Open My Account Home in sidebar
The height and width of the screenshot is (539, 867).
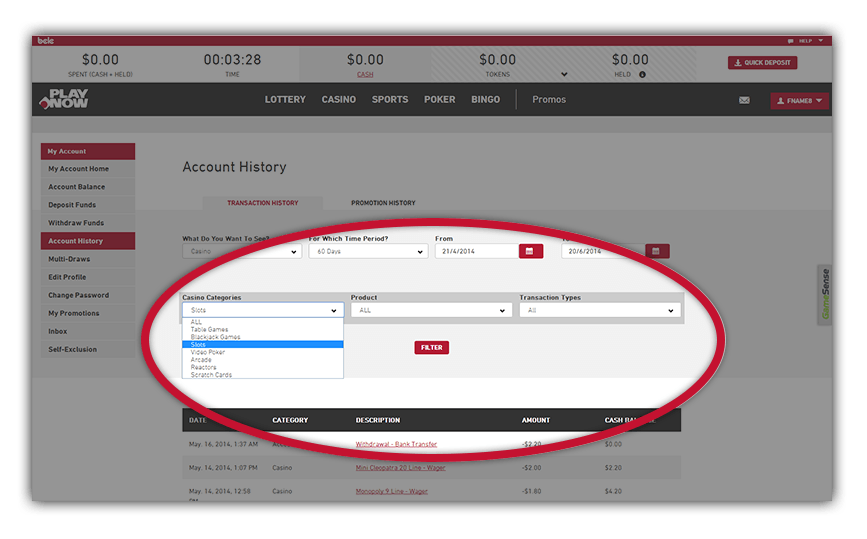[88, 169]
